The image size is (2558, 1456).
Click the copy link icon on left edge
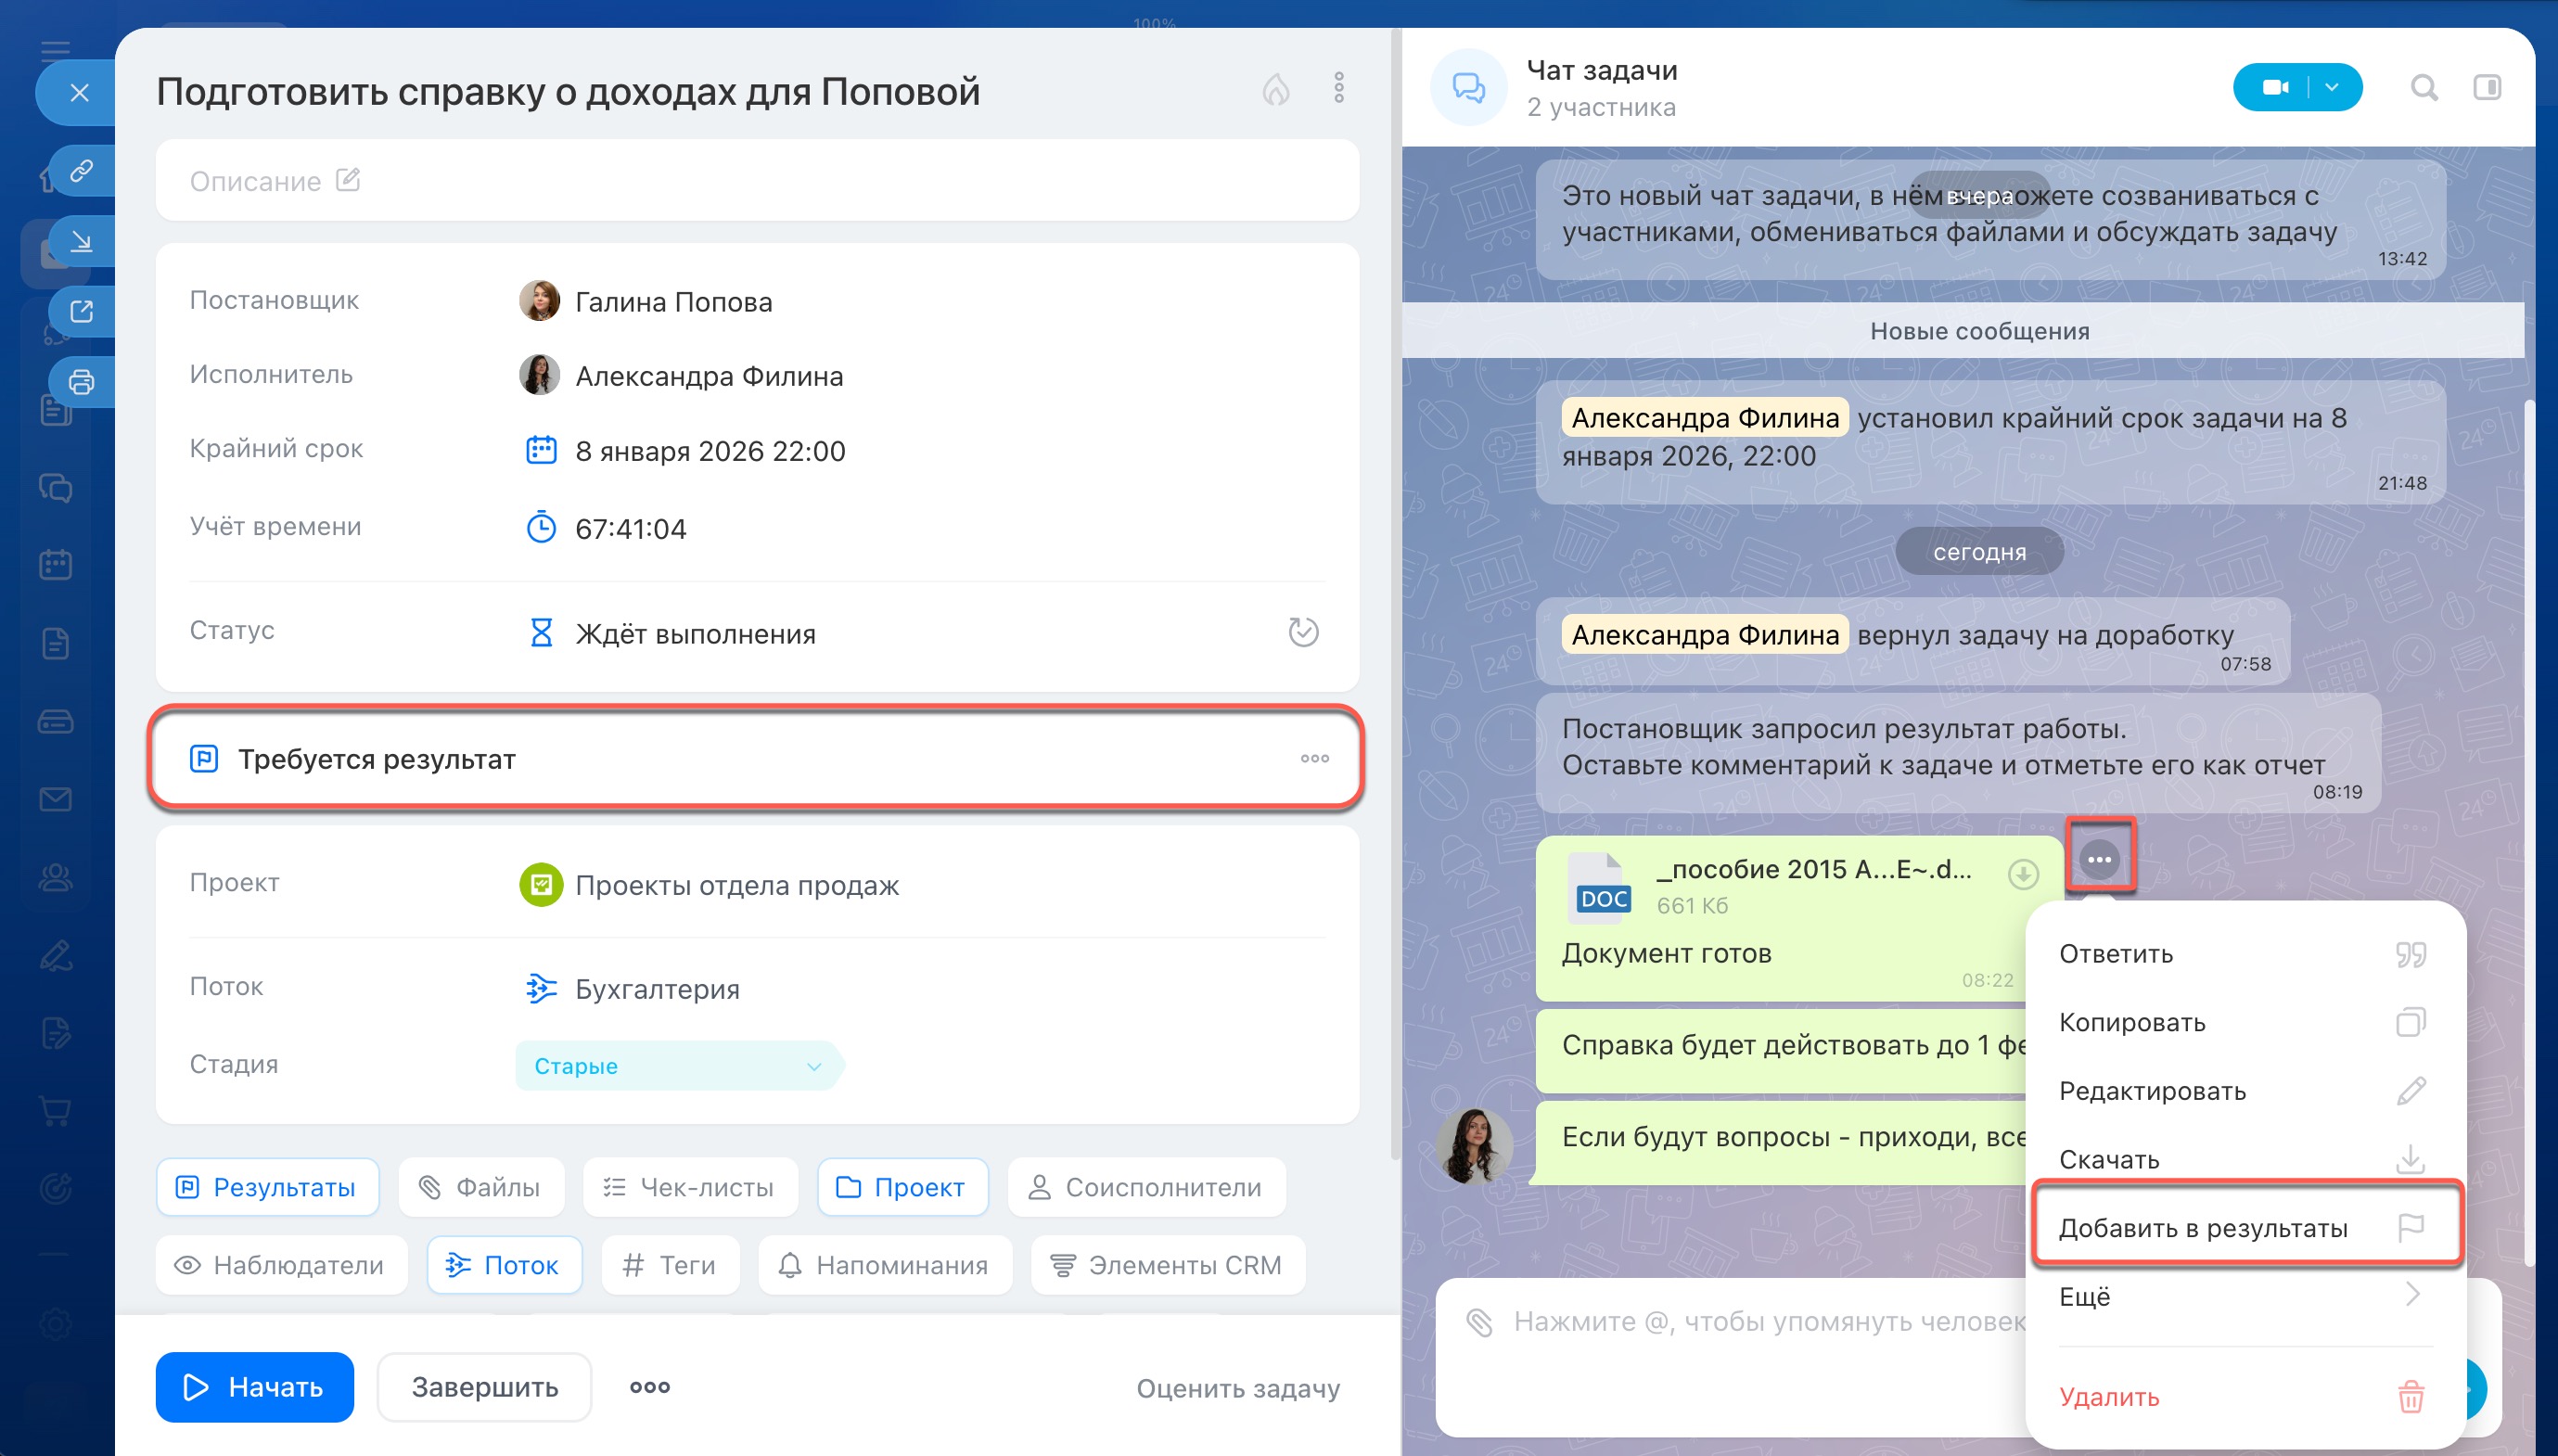82,170
